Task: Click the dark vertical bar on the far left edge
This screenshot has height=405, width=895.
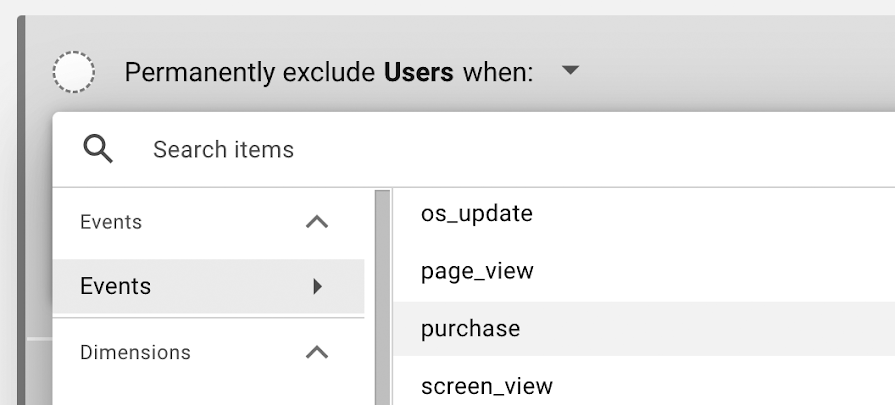Action: click(x=21, y=210)
